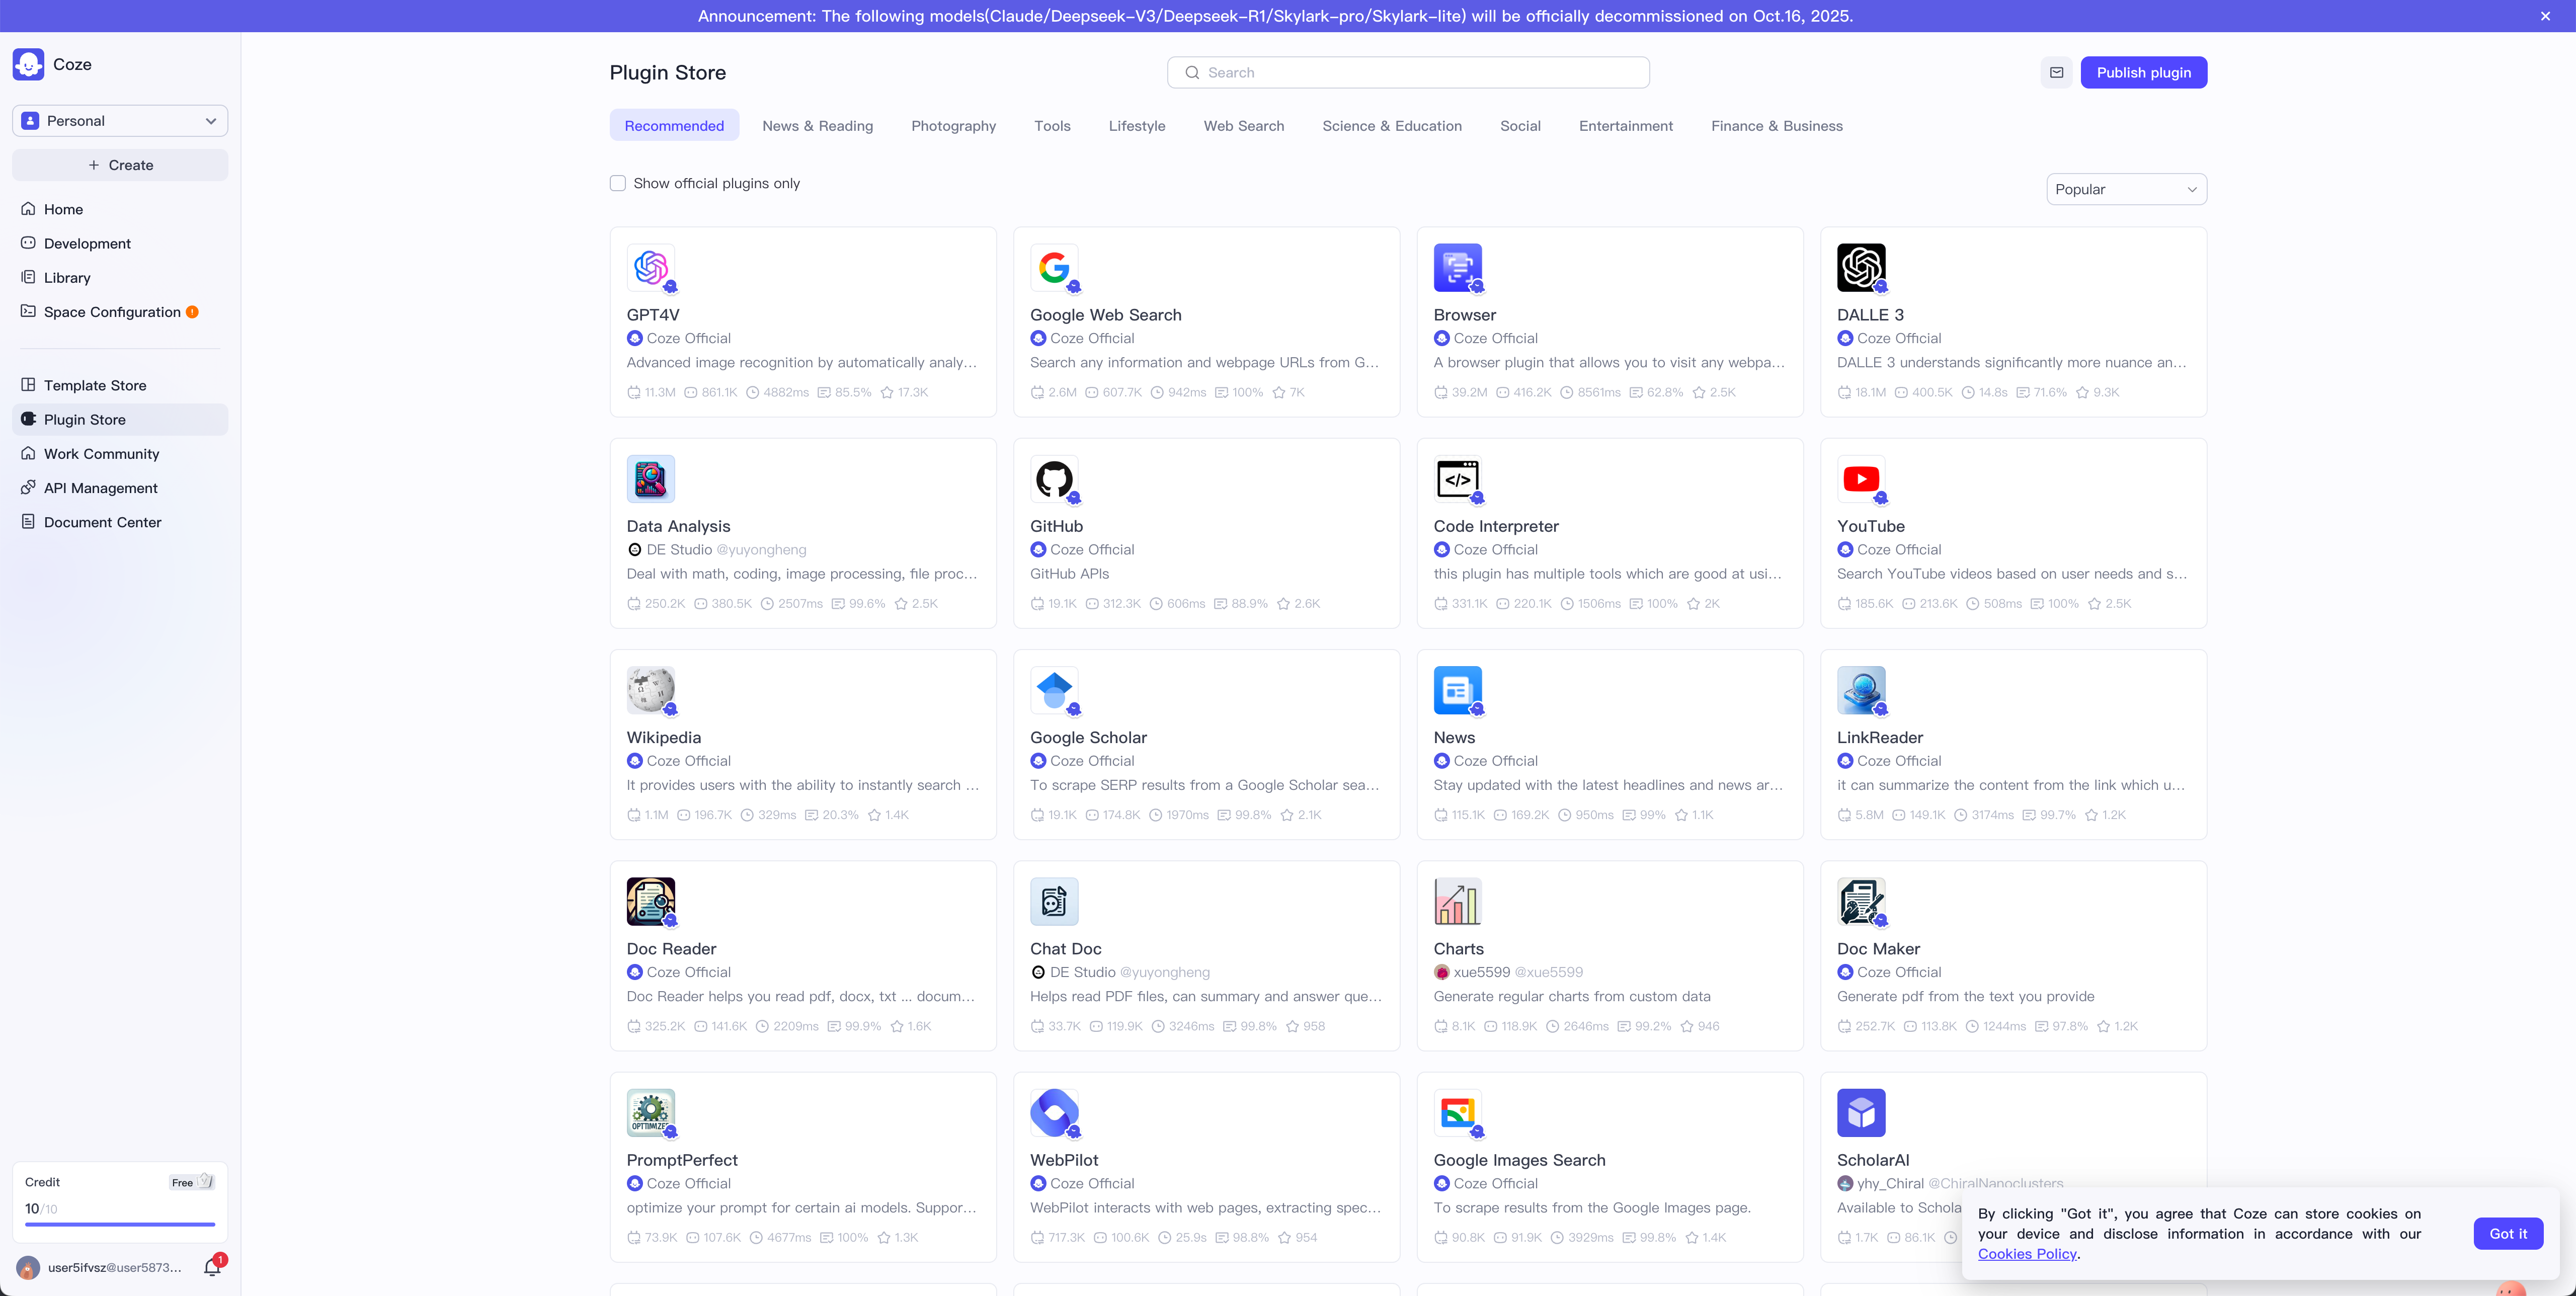Switch to the Lifestyle tab
The width and height of the screenshot is (2576, 1296).
point(1137,126)
